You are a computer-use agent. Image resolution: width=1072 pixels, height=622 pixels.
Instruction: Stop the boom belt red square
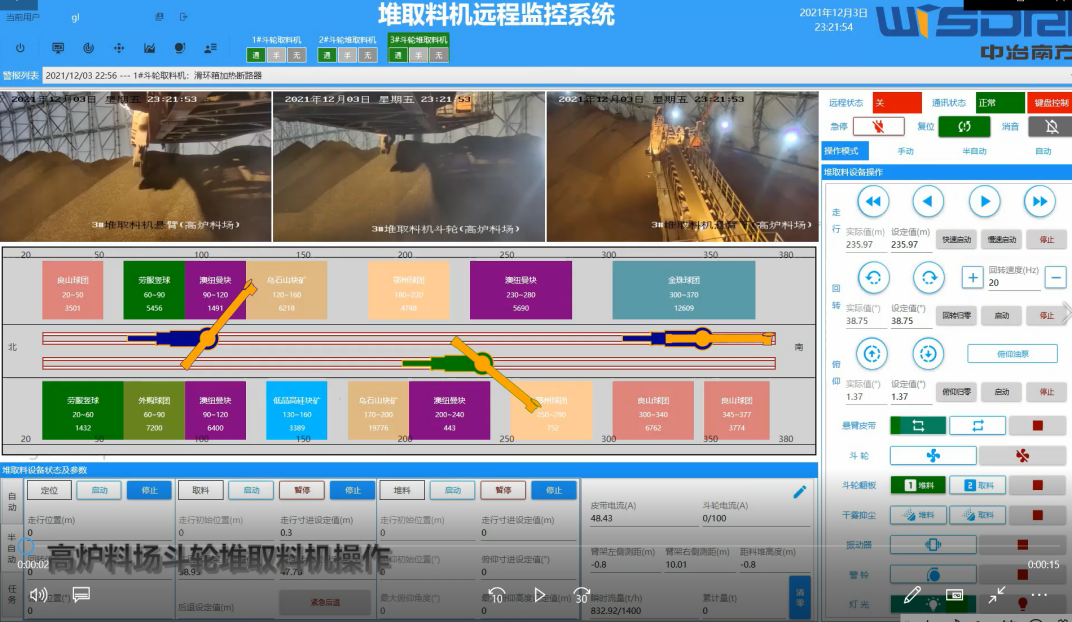pos(1037,426)
